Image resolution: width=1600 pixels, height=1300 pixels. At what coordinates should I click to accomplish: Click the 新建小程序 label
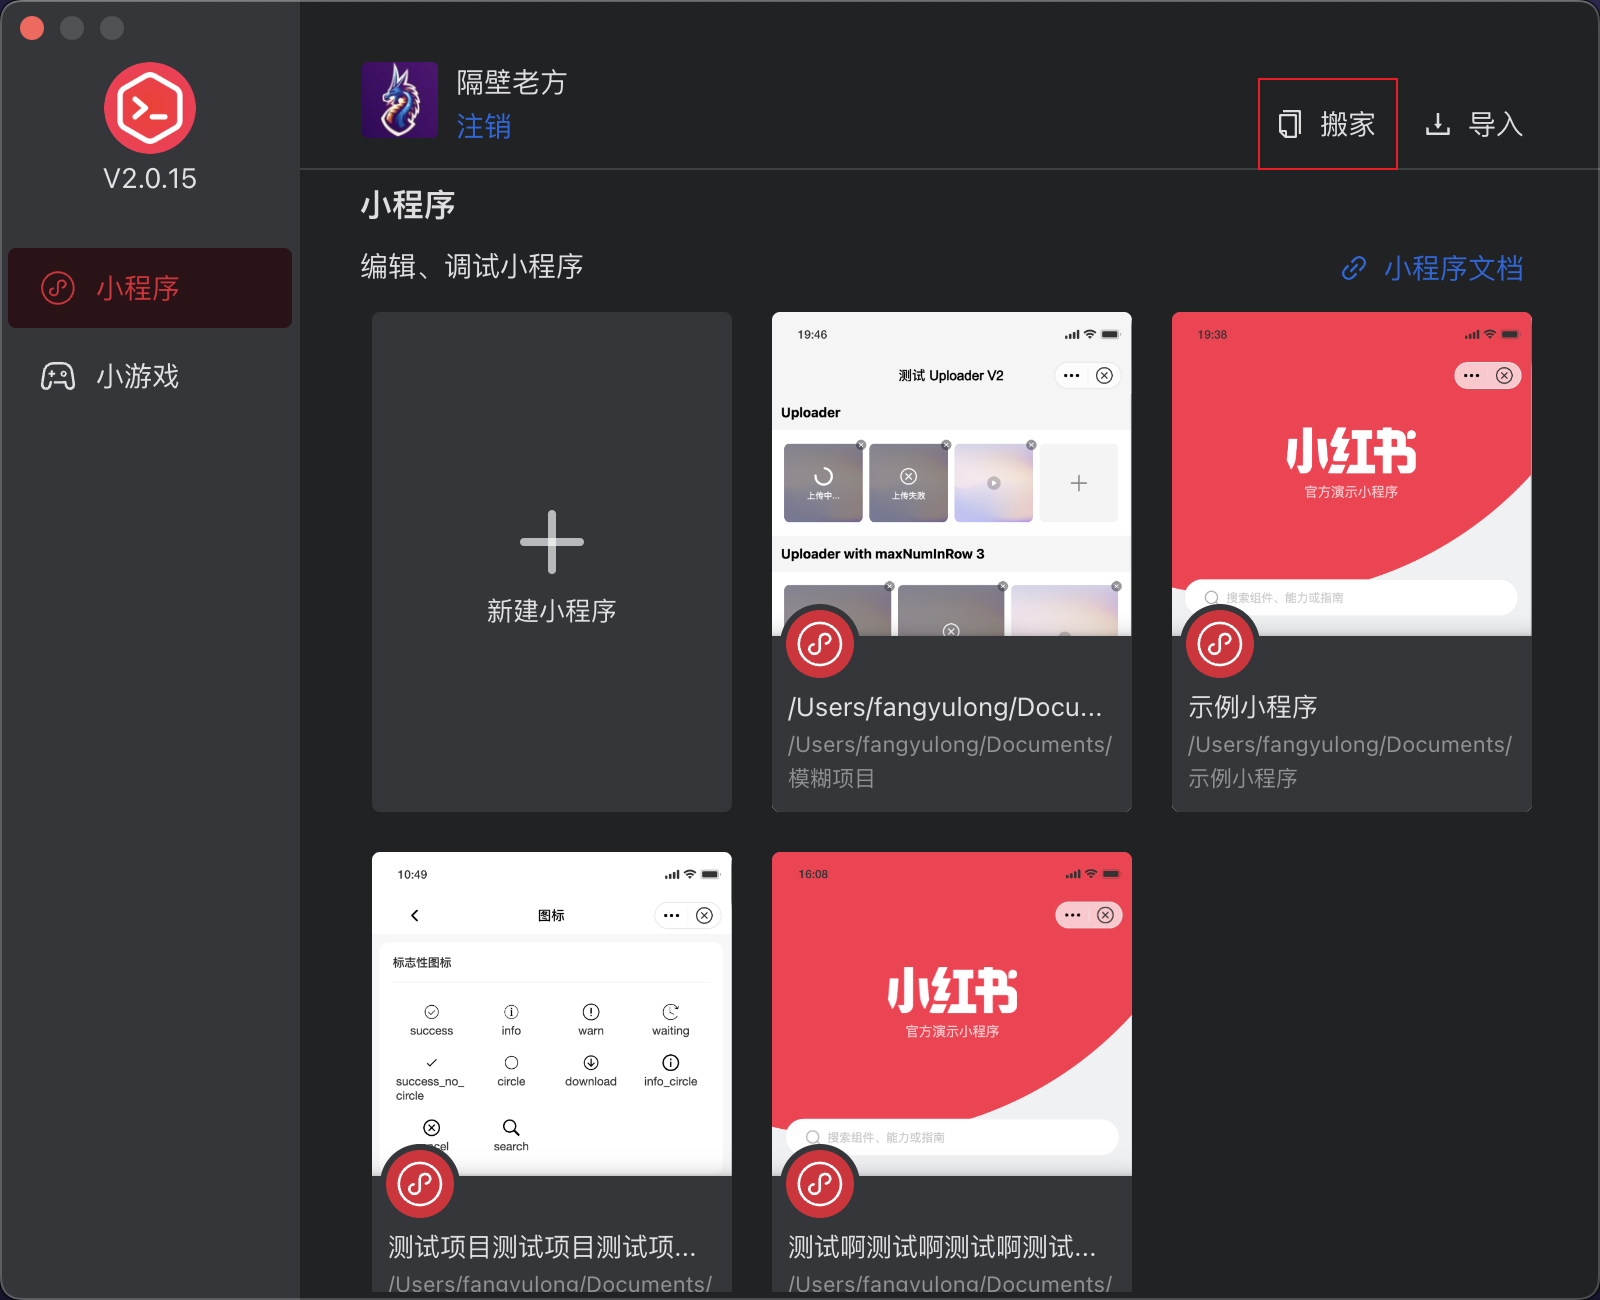tap(552, 611)
